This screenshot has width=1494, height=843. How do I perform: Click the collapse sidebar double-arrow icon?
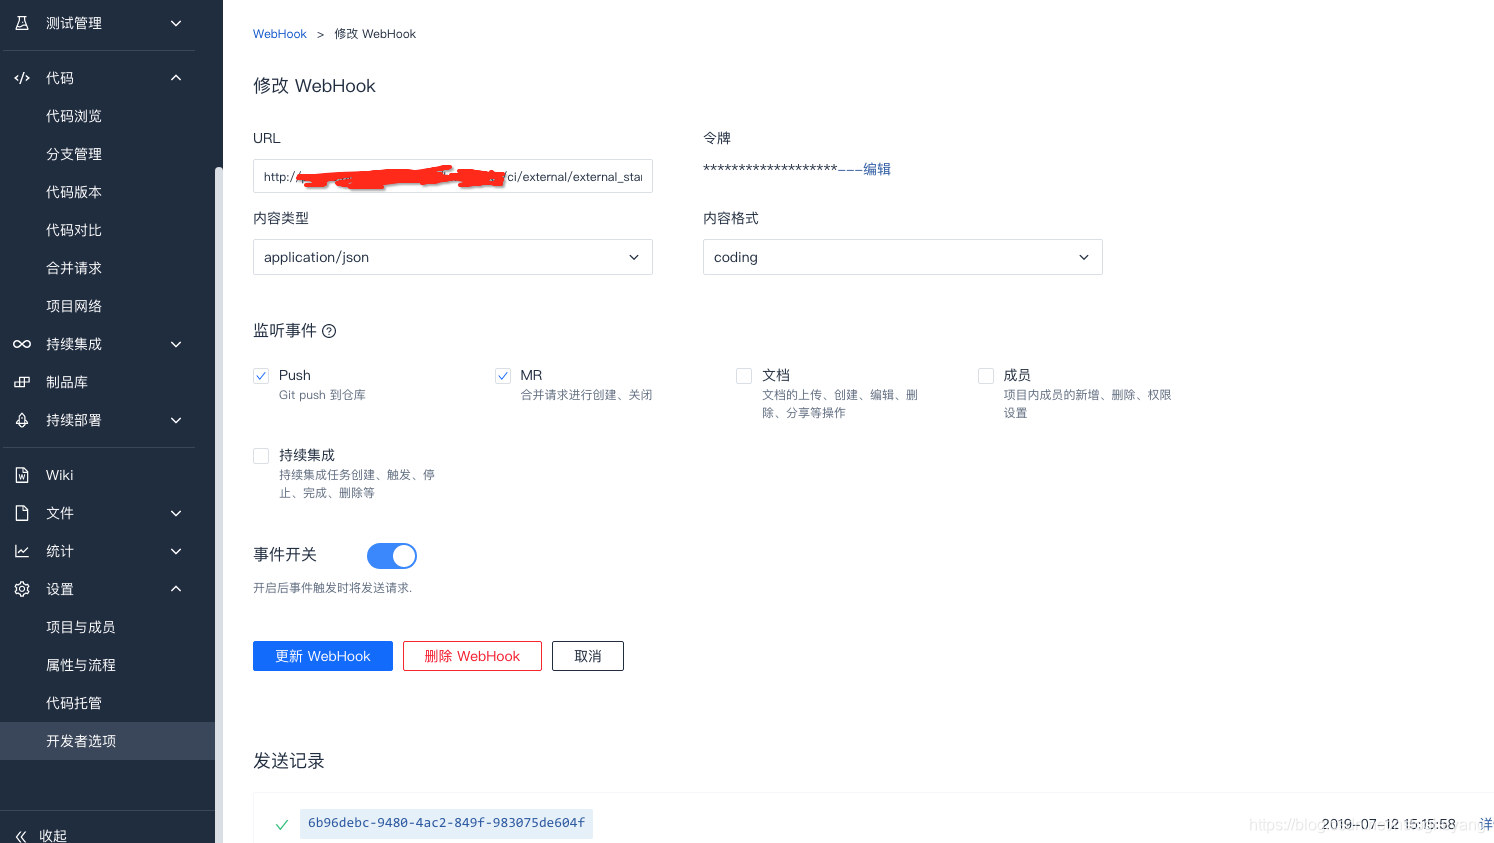pos(21,836)
